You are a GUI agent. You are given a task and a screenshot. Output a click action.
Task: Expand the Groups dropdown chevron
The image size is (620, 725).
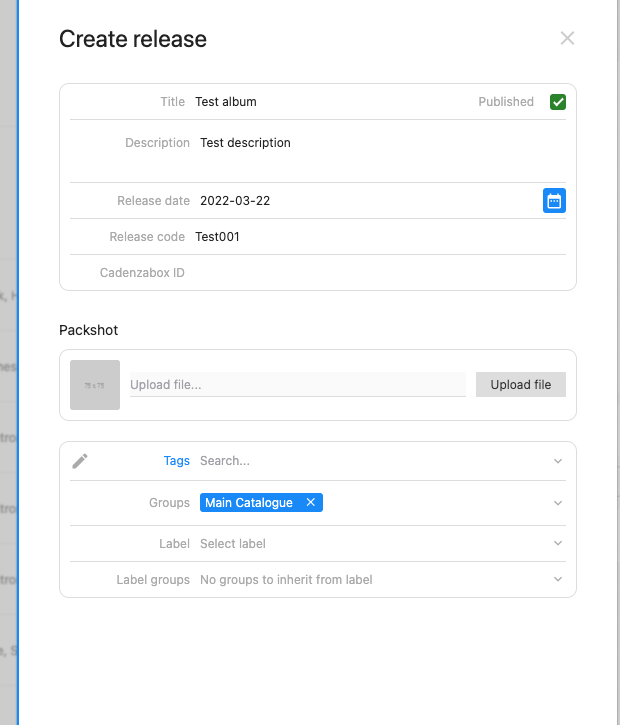558,503
